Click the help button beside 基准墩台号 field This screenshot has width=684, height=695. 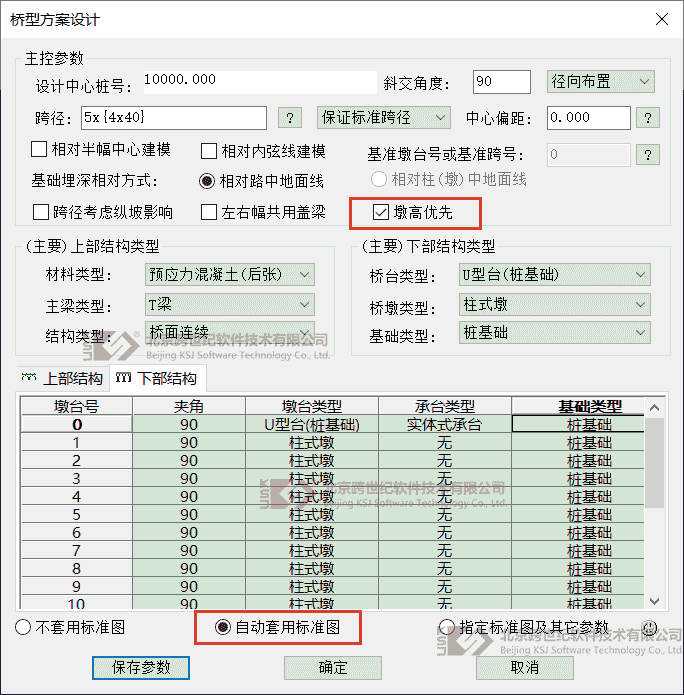coord(648,155)
